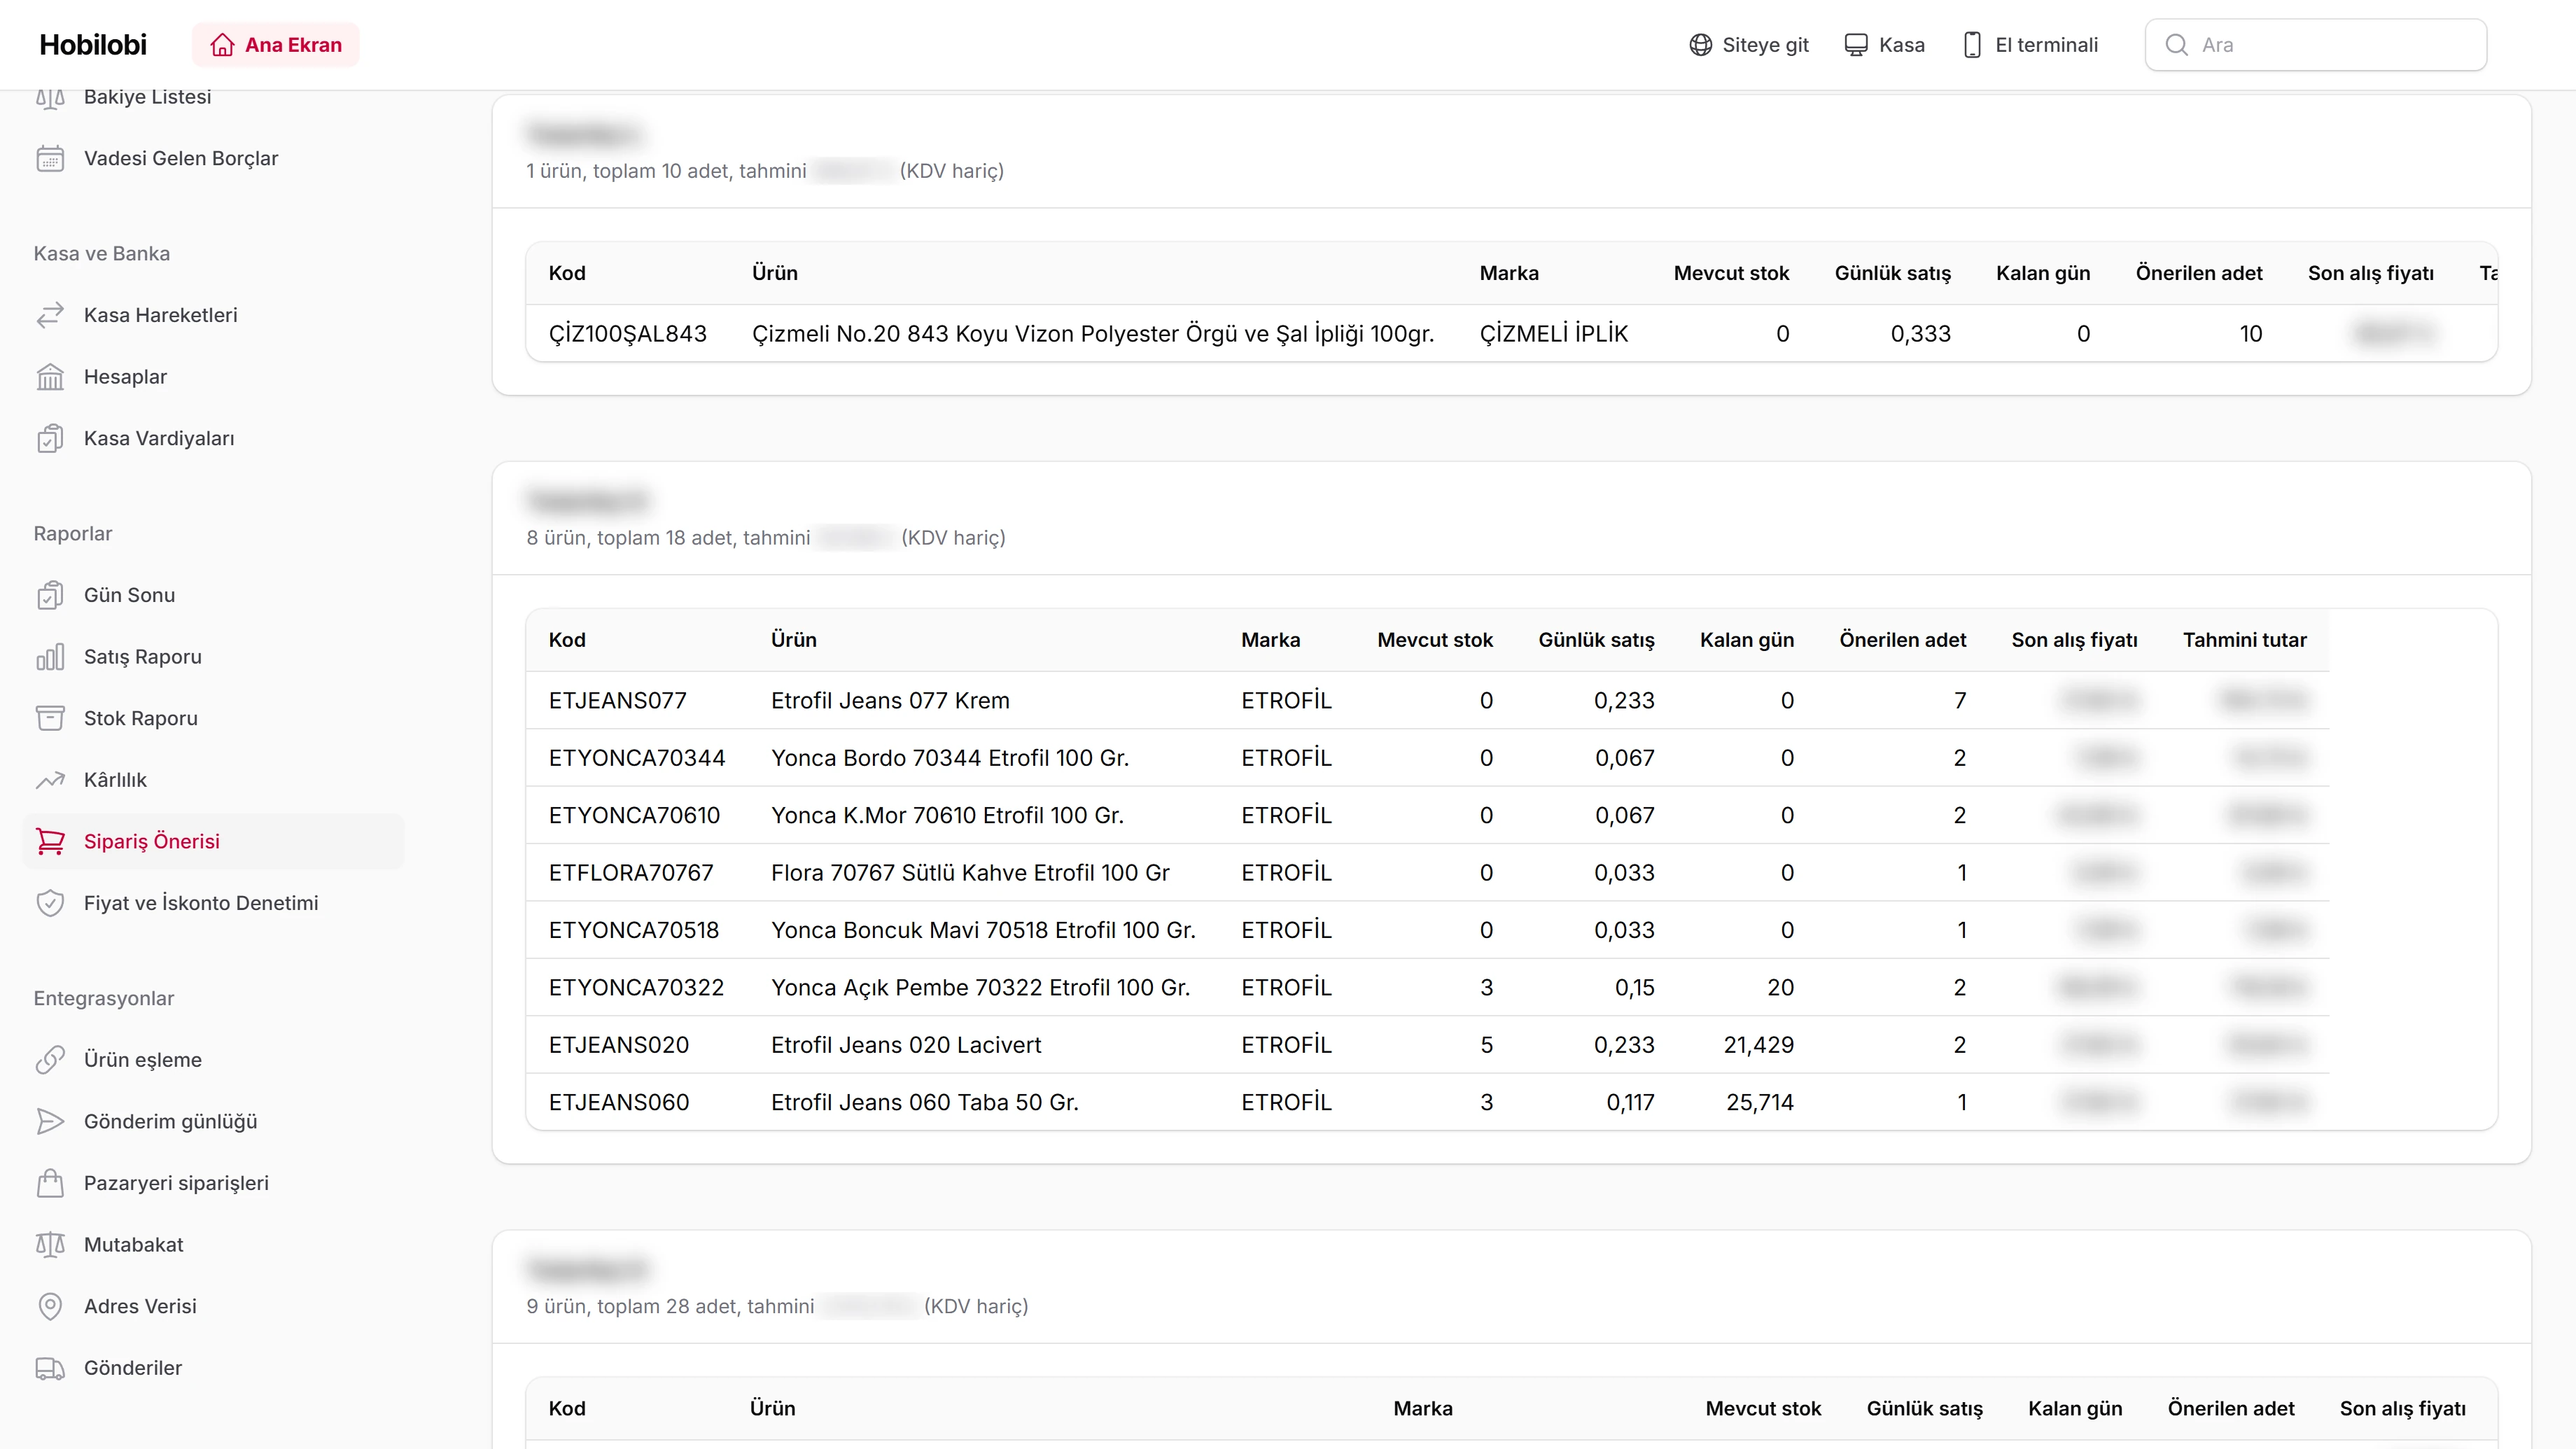Click the Ürün eşleme link icon
Screen dimensions: 2576x1449
[50, 1060]
